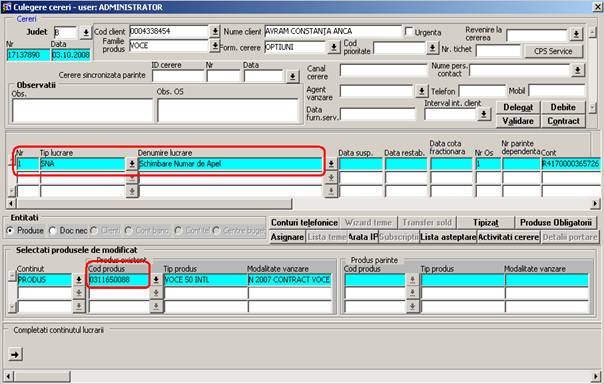Click into the Obs. OS text area
The width and height of the screenshot is (604, 384).
click(228, 111)
